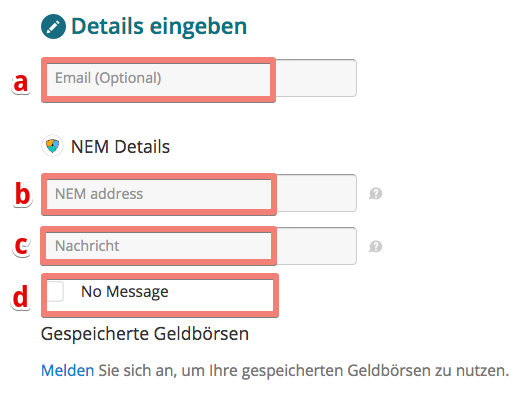Image resolution: width=516 pixels, height=393 pixels.
Task: Click the red annotation letter b
Action: (x=22, y=194)
